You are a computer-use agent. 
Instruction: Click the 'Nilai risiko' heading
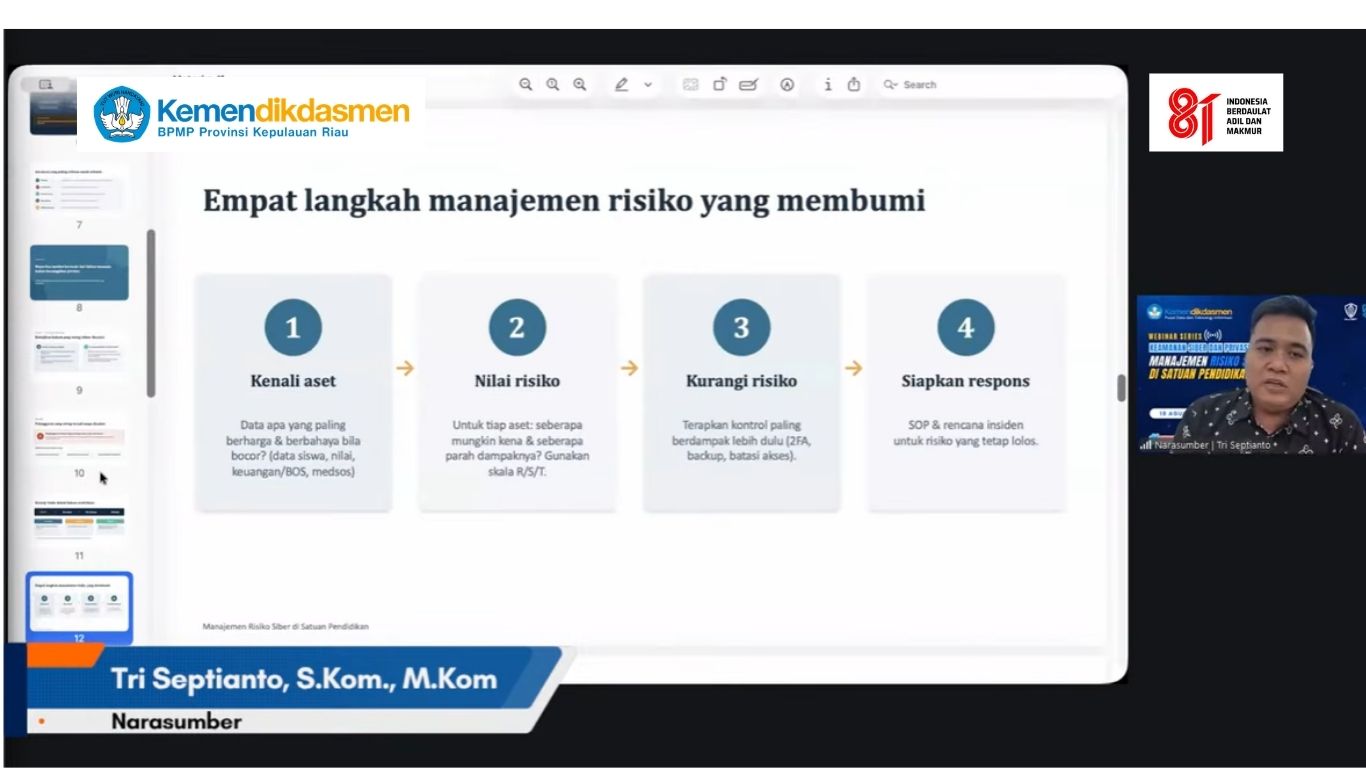point(517,381)
